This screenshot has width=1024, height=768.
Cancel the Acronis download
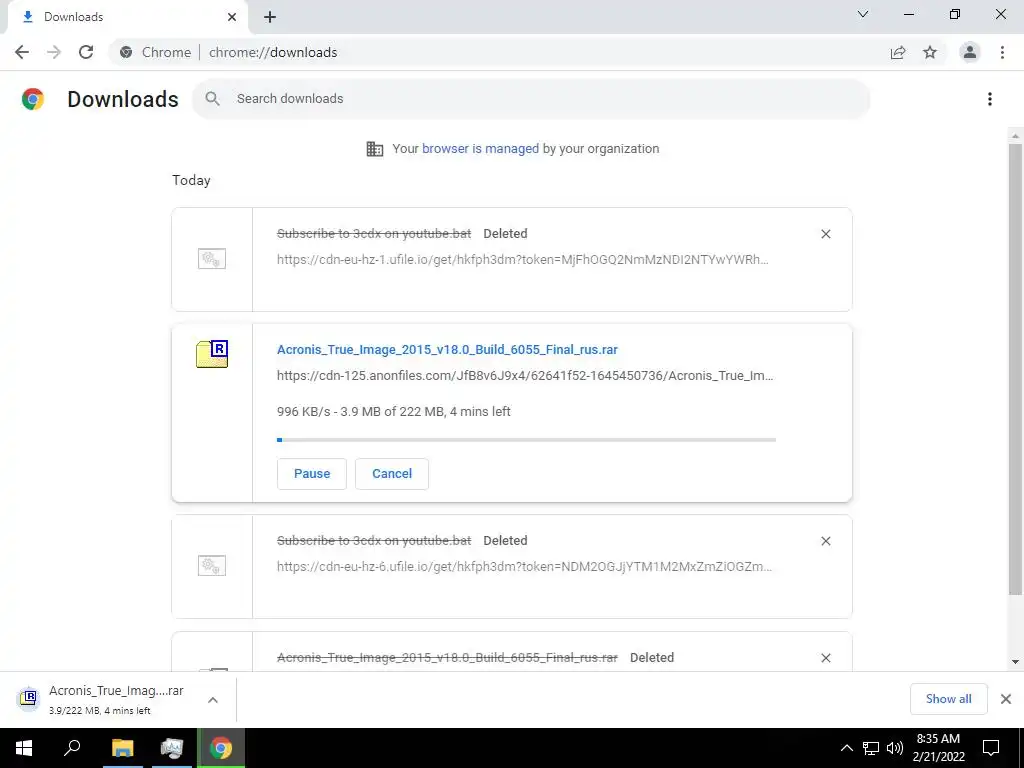coord(392,473)
